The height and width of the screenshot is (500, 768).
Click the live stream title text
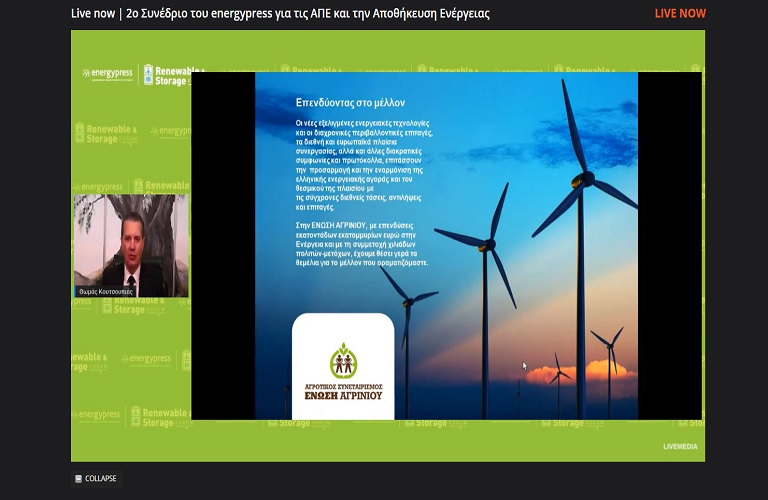[280, 14]
